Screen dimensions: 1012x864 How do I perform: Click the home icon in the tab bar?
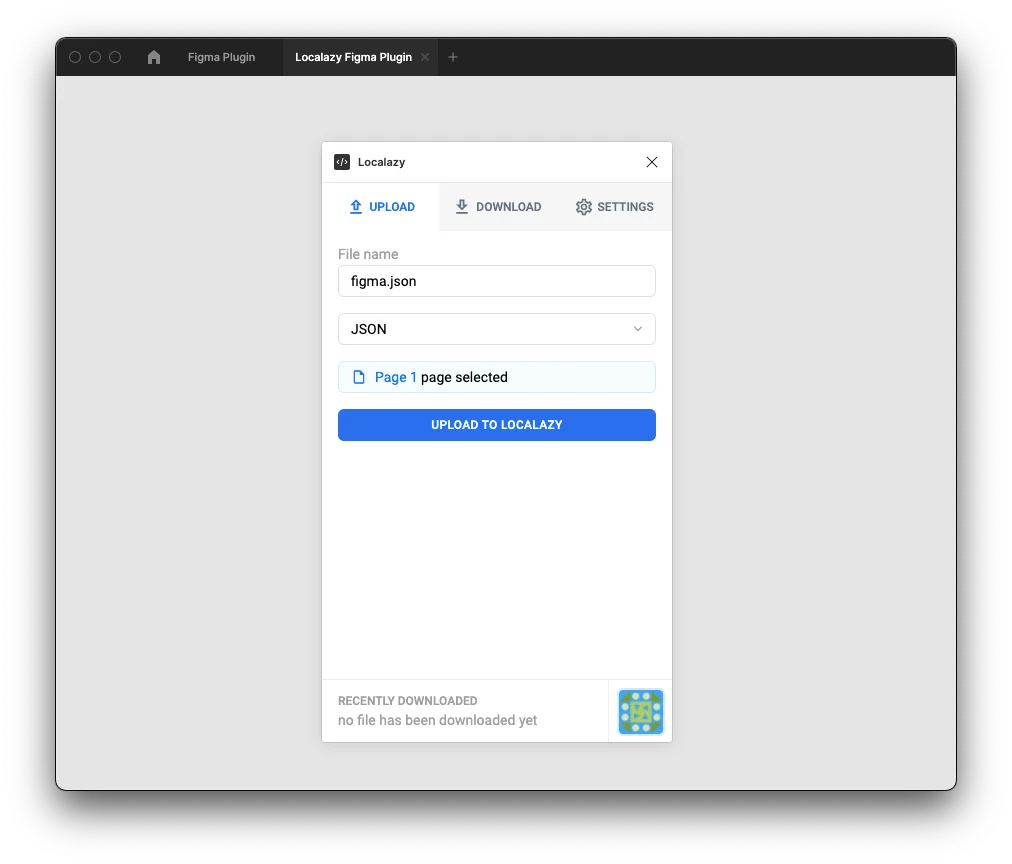click(153, 57)
